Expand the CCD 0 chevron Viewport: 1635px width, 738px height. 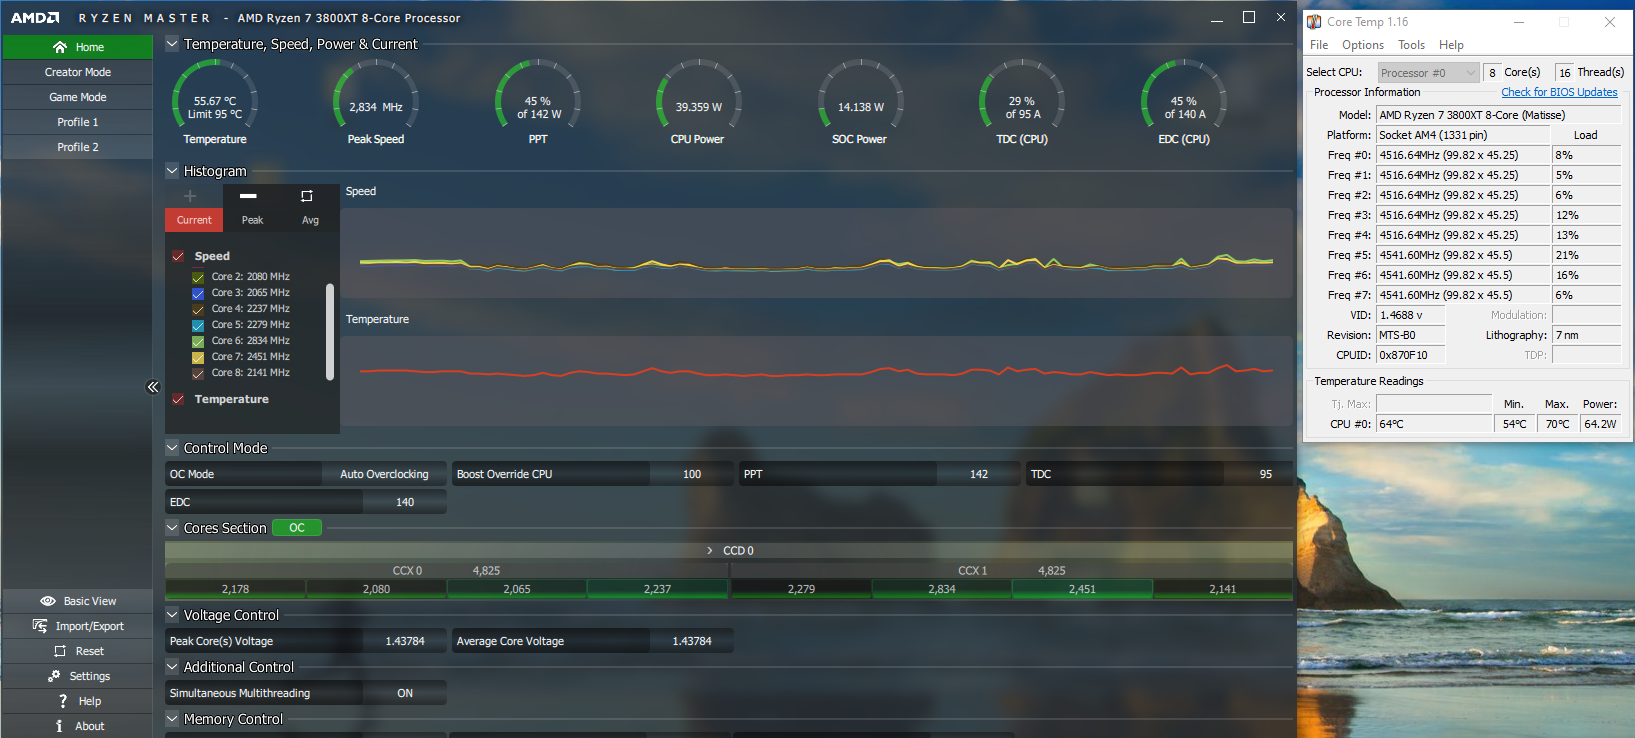(710, 551)
